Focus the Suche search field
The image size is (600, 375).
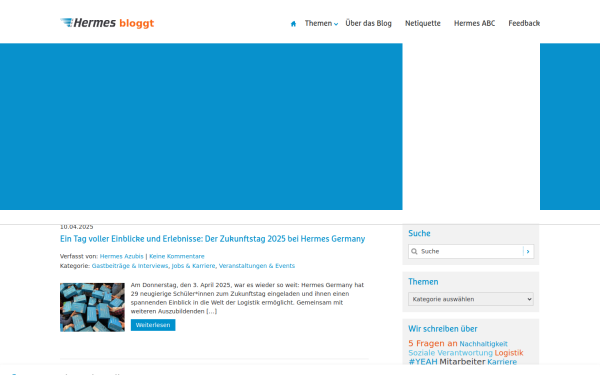(471, 251)
